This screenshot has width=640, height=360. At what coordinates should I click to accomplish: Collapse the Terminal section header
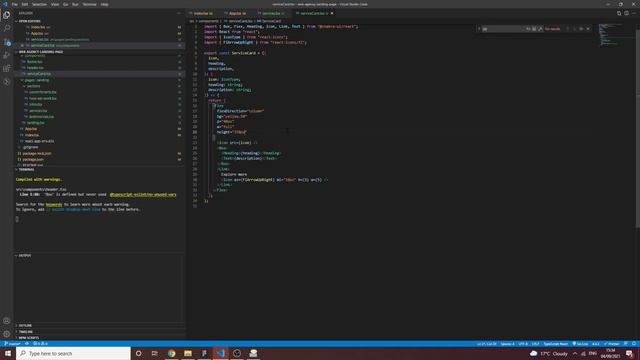pyautogui.click(x=26, y=169)
